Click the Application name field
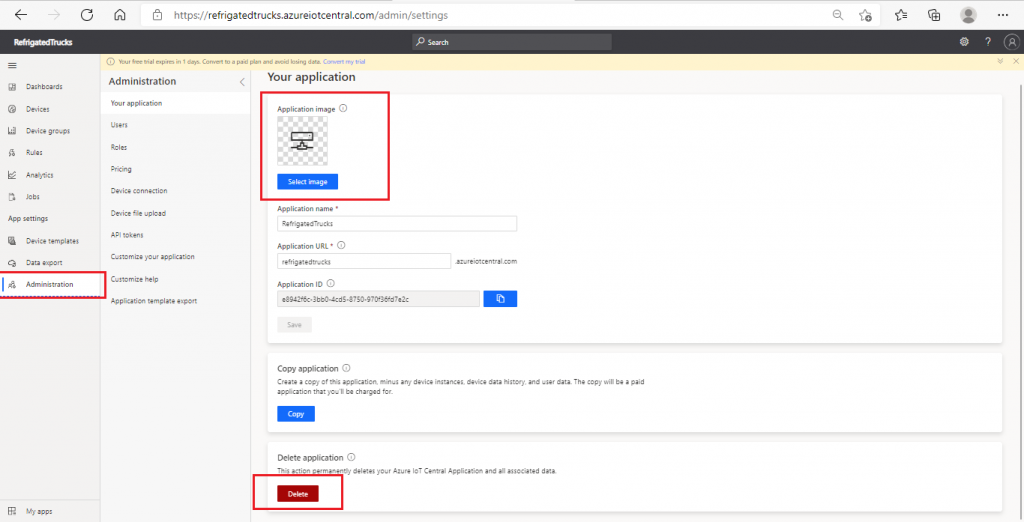This screenshot has height=522, width=1024. click(396, 223)
